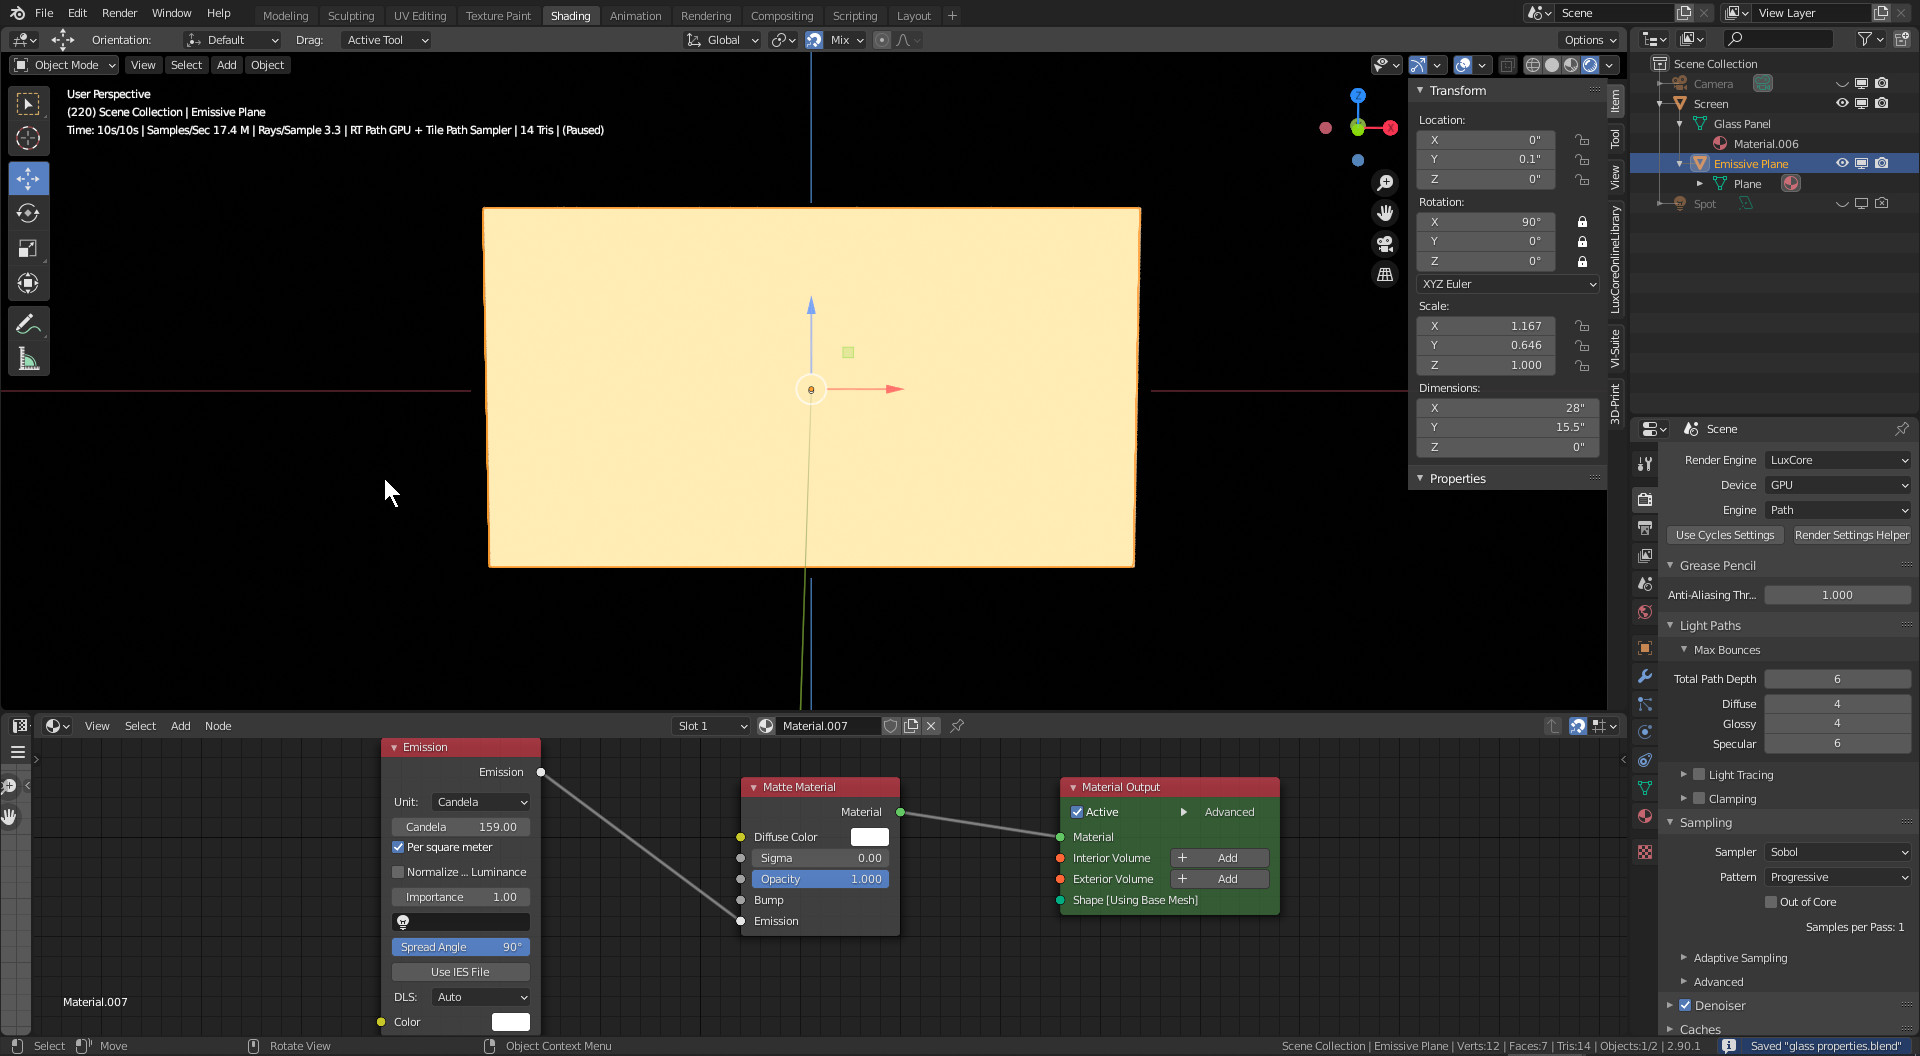Switch to perspective/orthographic grid icon
Viewport: 1920px width, 1056px height.
[x=1385, y=274]
